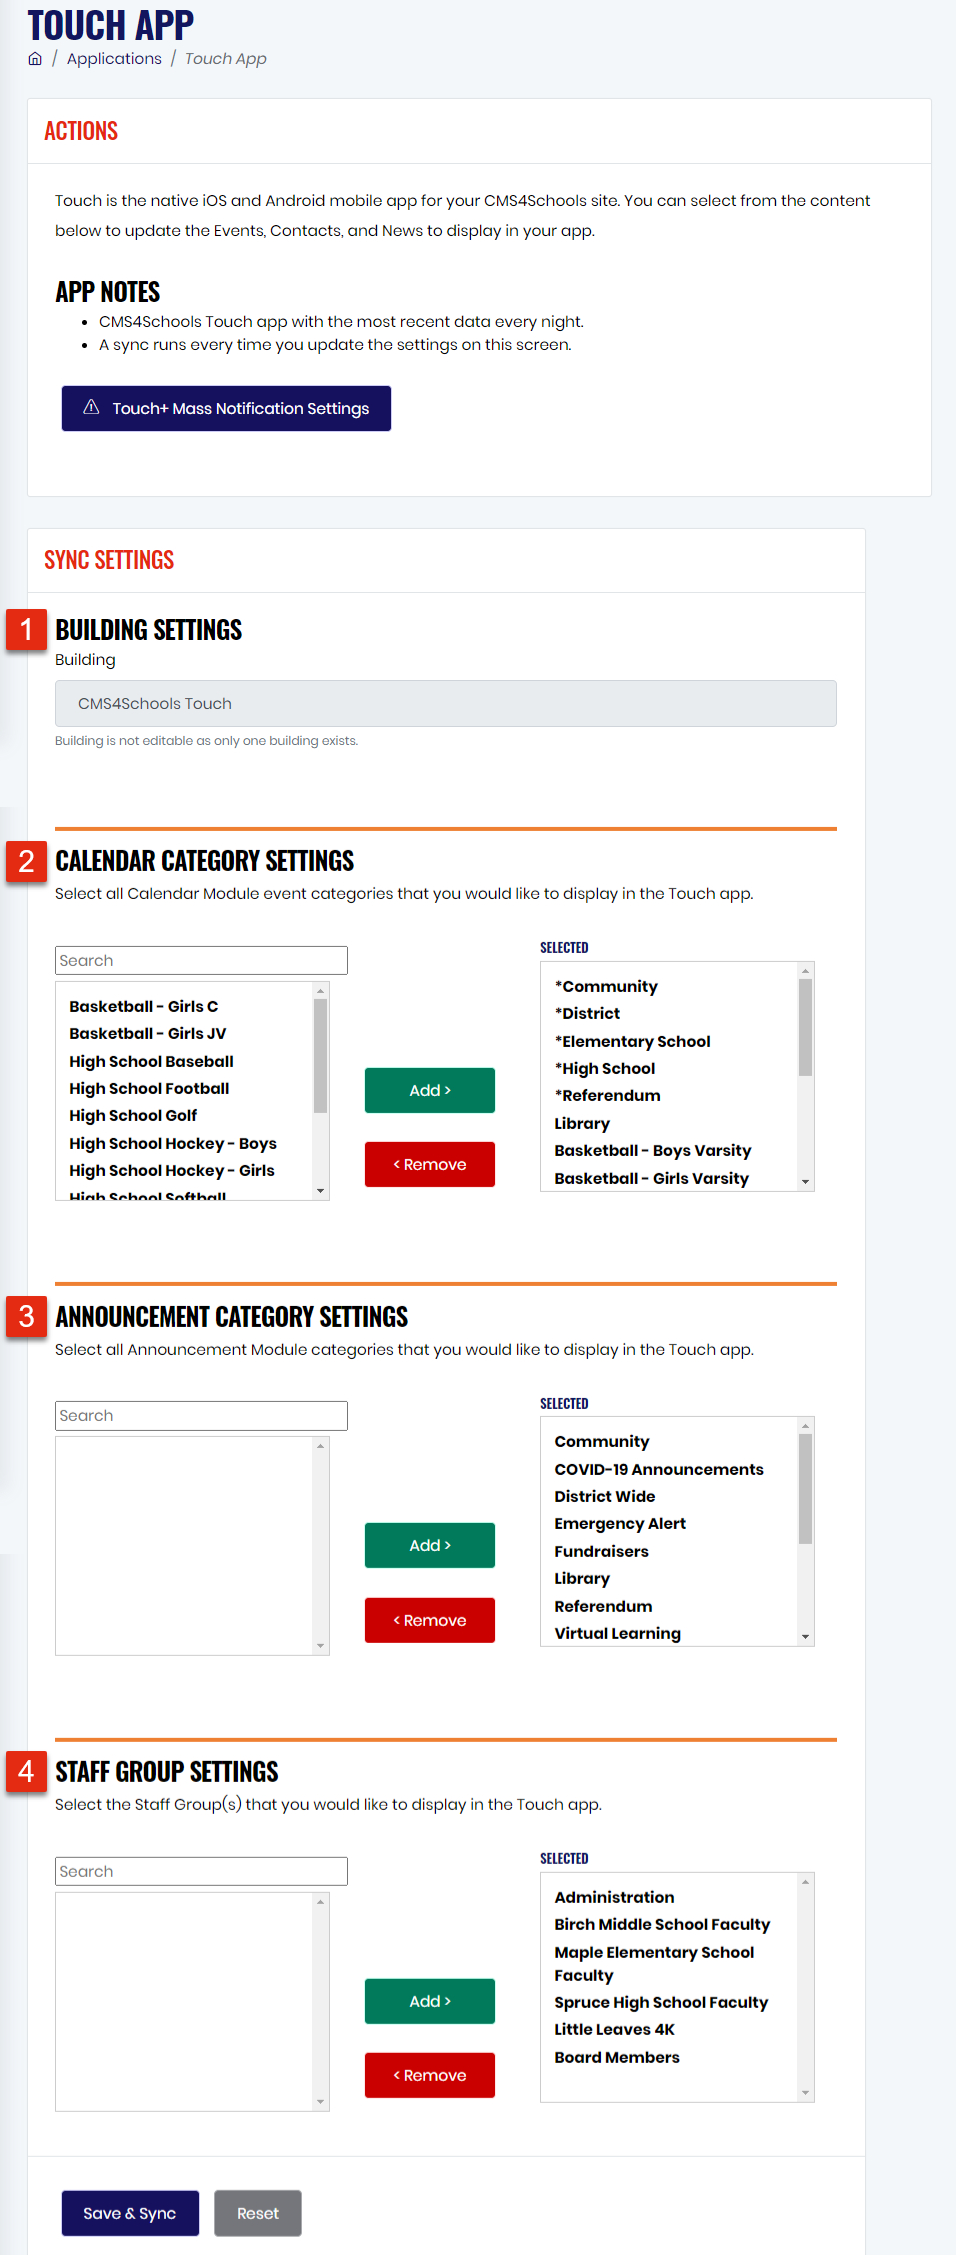Select Basketball - Boys Varsity entry
Viewport: 956px width, 2255px height.
pyautogui.click(x=653, y=1150)
